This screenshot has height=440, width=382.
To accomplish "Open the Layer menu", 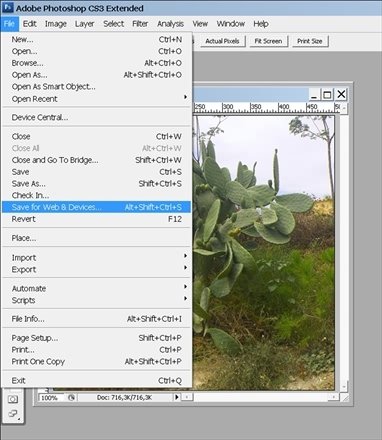I will [84, 24].
